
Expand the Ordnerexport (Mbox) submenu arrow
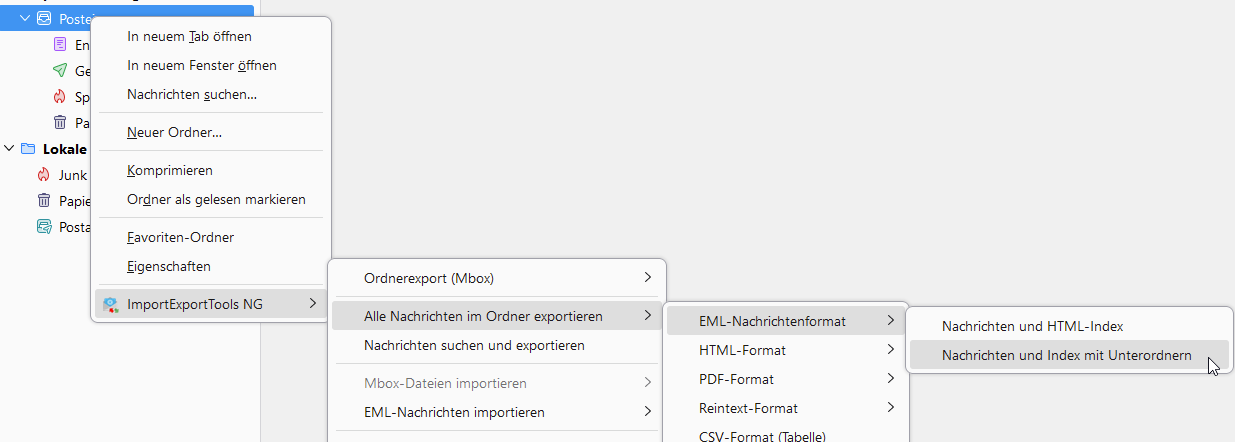[x=647, y=277]
